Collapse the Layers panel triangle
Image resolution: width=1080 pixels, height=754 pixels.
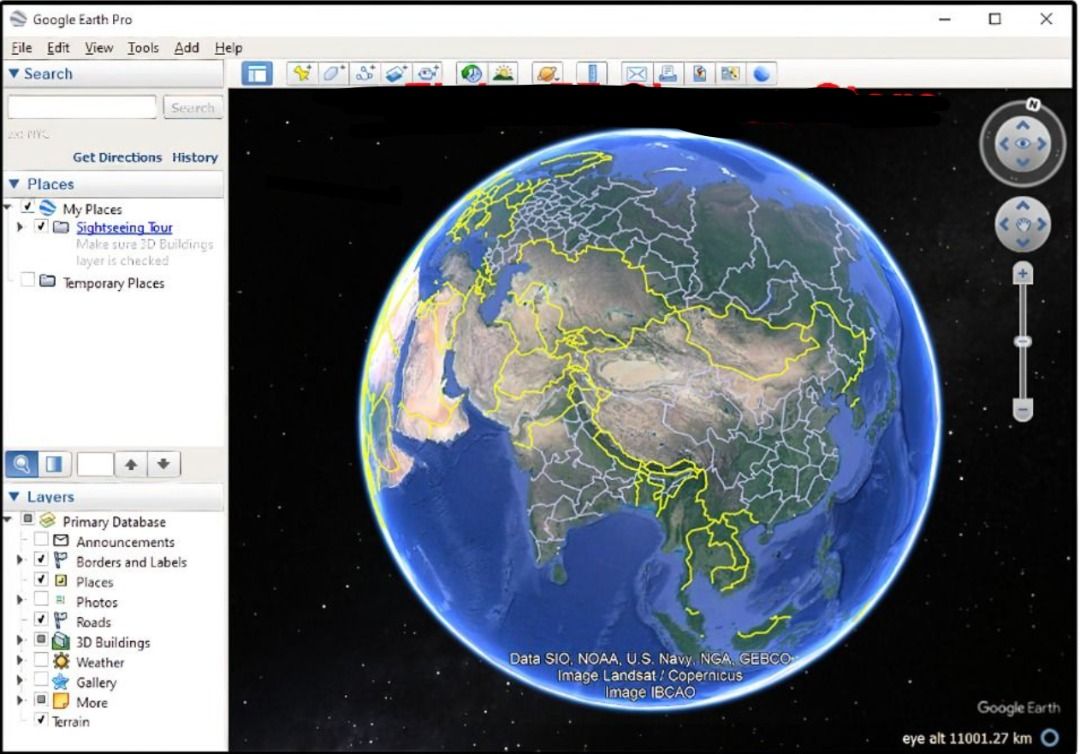pyautogui.click(x=13, y=496)
